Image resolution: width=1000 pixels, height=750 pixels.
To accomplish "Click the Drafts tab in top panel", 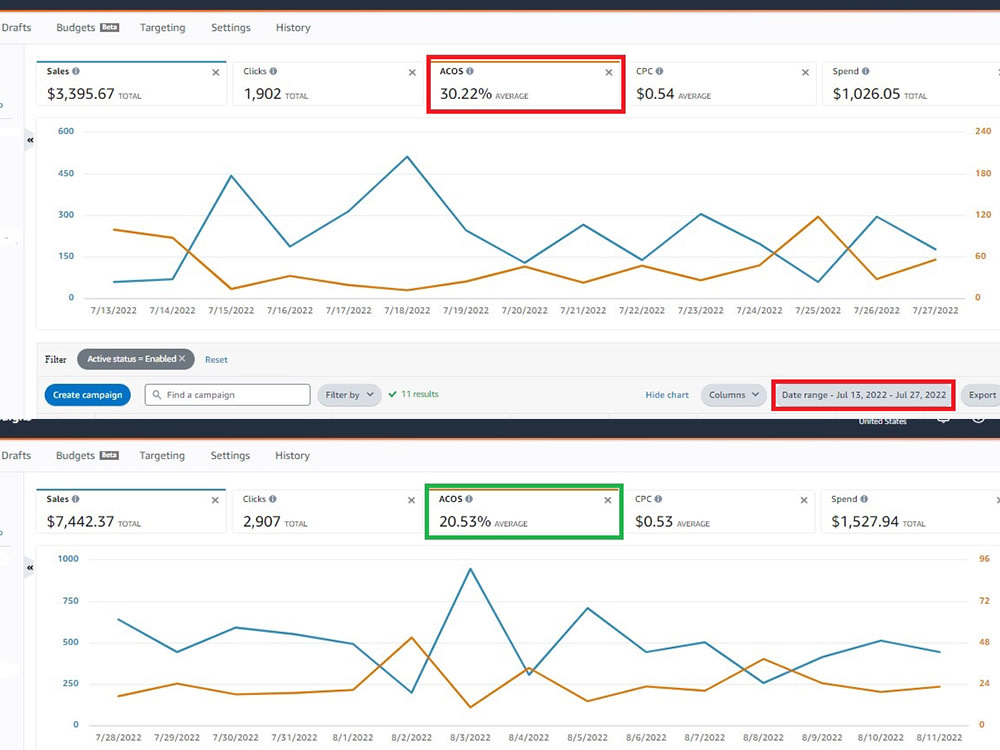I will (x=15, y=27).
